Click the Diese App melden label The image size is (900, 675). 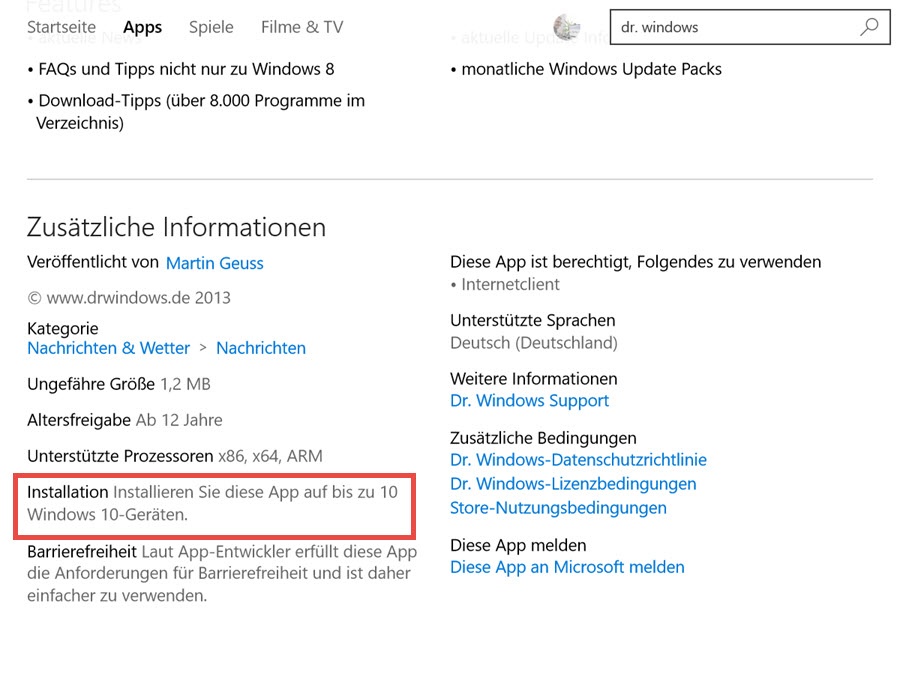tap(518, 545)
